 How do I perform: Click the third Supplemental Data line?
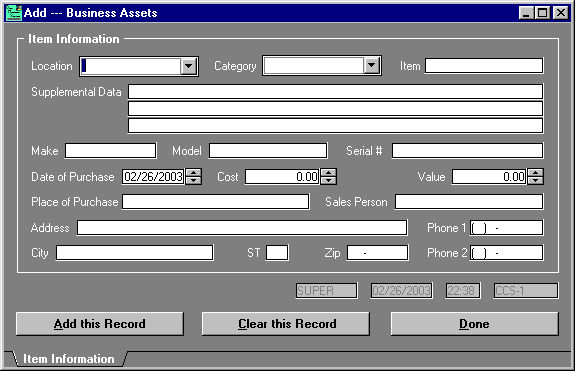click(335, 125)
